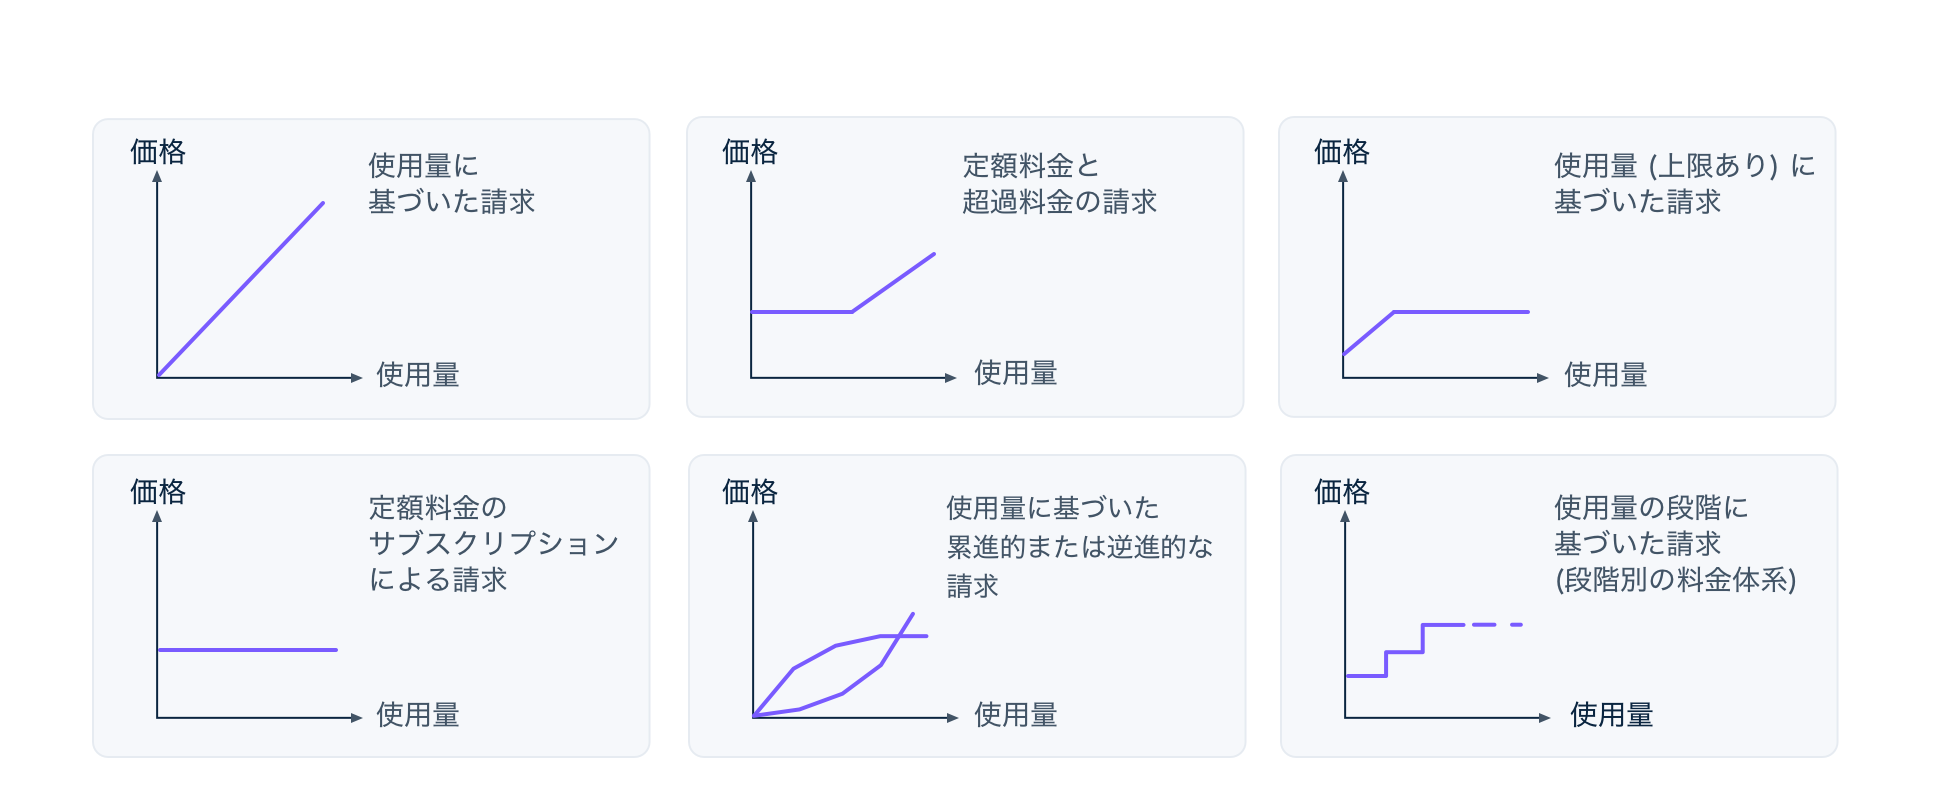Screen dimensions: 1946x812
Task: Select the diagonal purple line in first chart
Action: click(x=241, y=289)
